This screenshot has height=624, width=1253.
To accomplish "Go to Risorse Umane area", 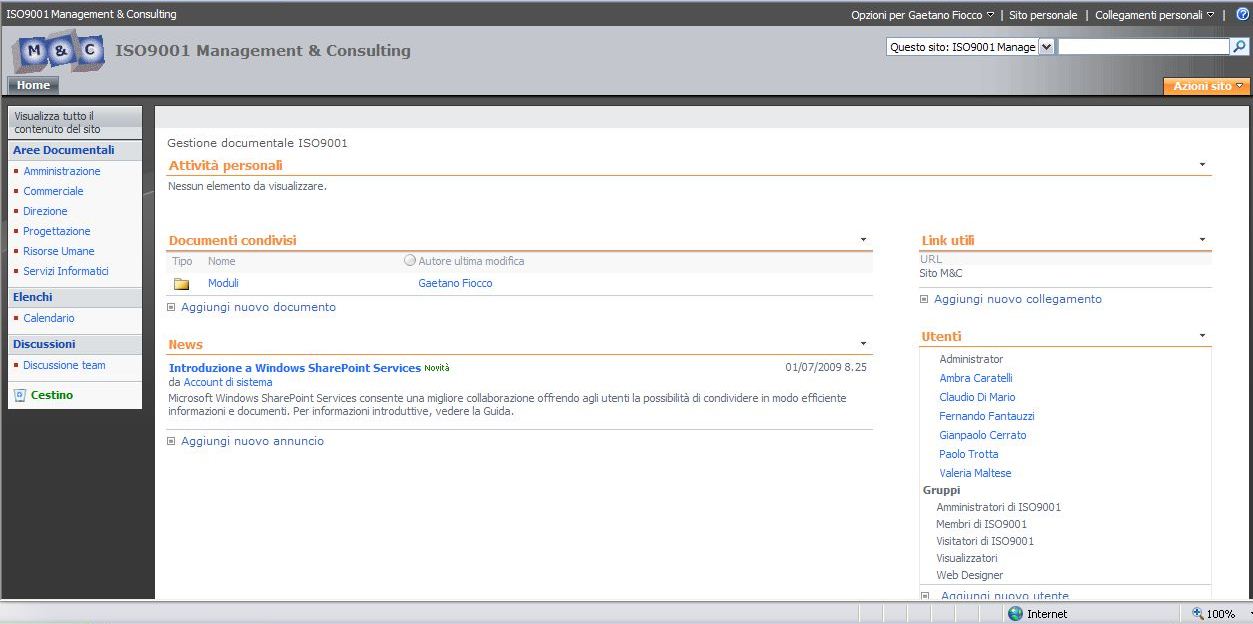I will pos(59,251).
